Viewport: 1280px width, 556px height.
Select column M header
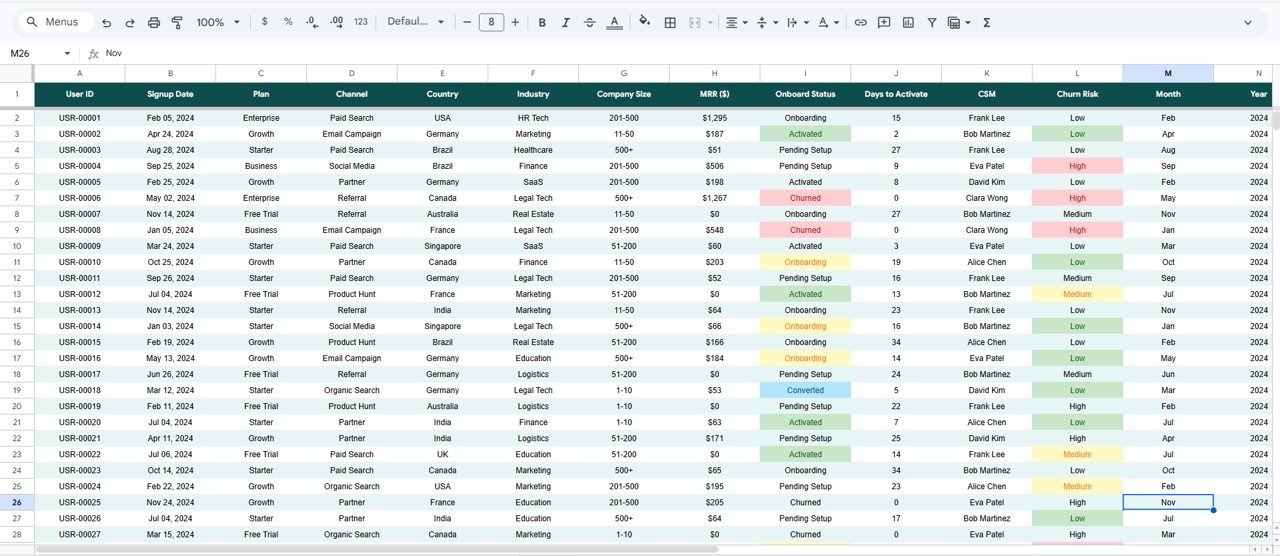(1168, 73)
